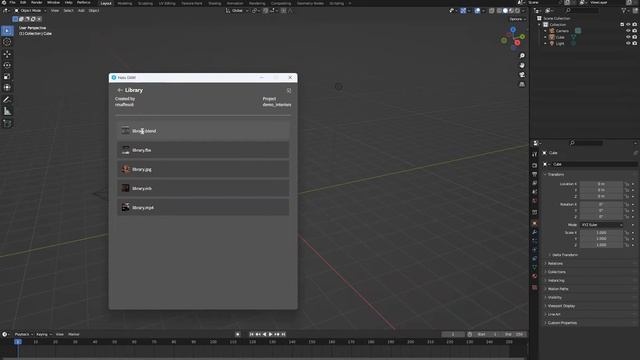Expand the Collections panel
Screen dimensions: 640x360
click(556, 272)
